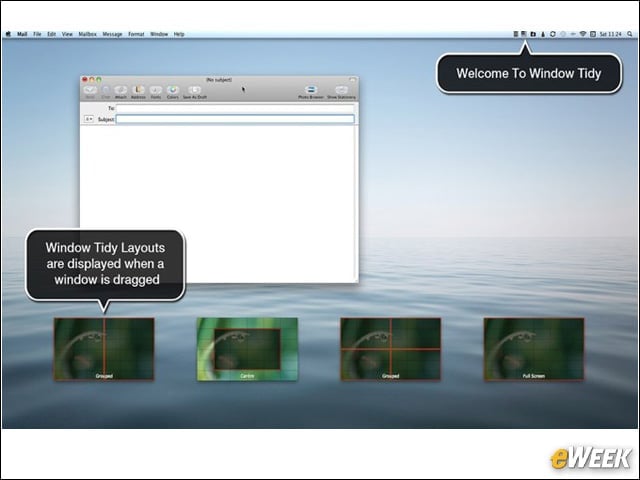Screen dimensions: 640x480
Task: Select the Full Screen layout thumbnail
Action: [534, 349]
